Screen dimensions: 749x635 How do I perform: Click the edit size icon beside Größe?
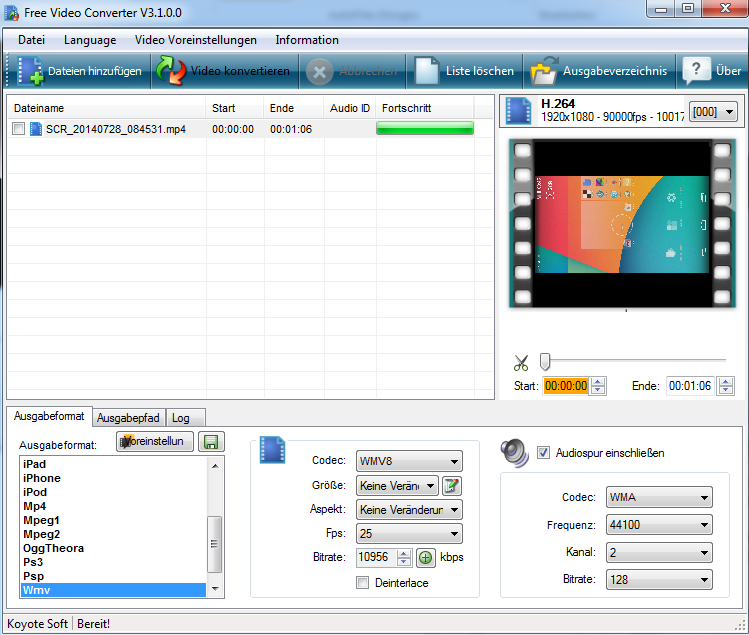pyautogui.click(x=452, y=486)
